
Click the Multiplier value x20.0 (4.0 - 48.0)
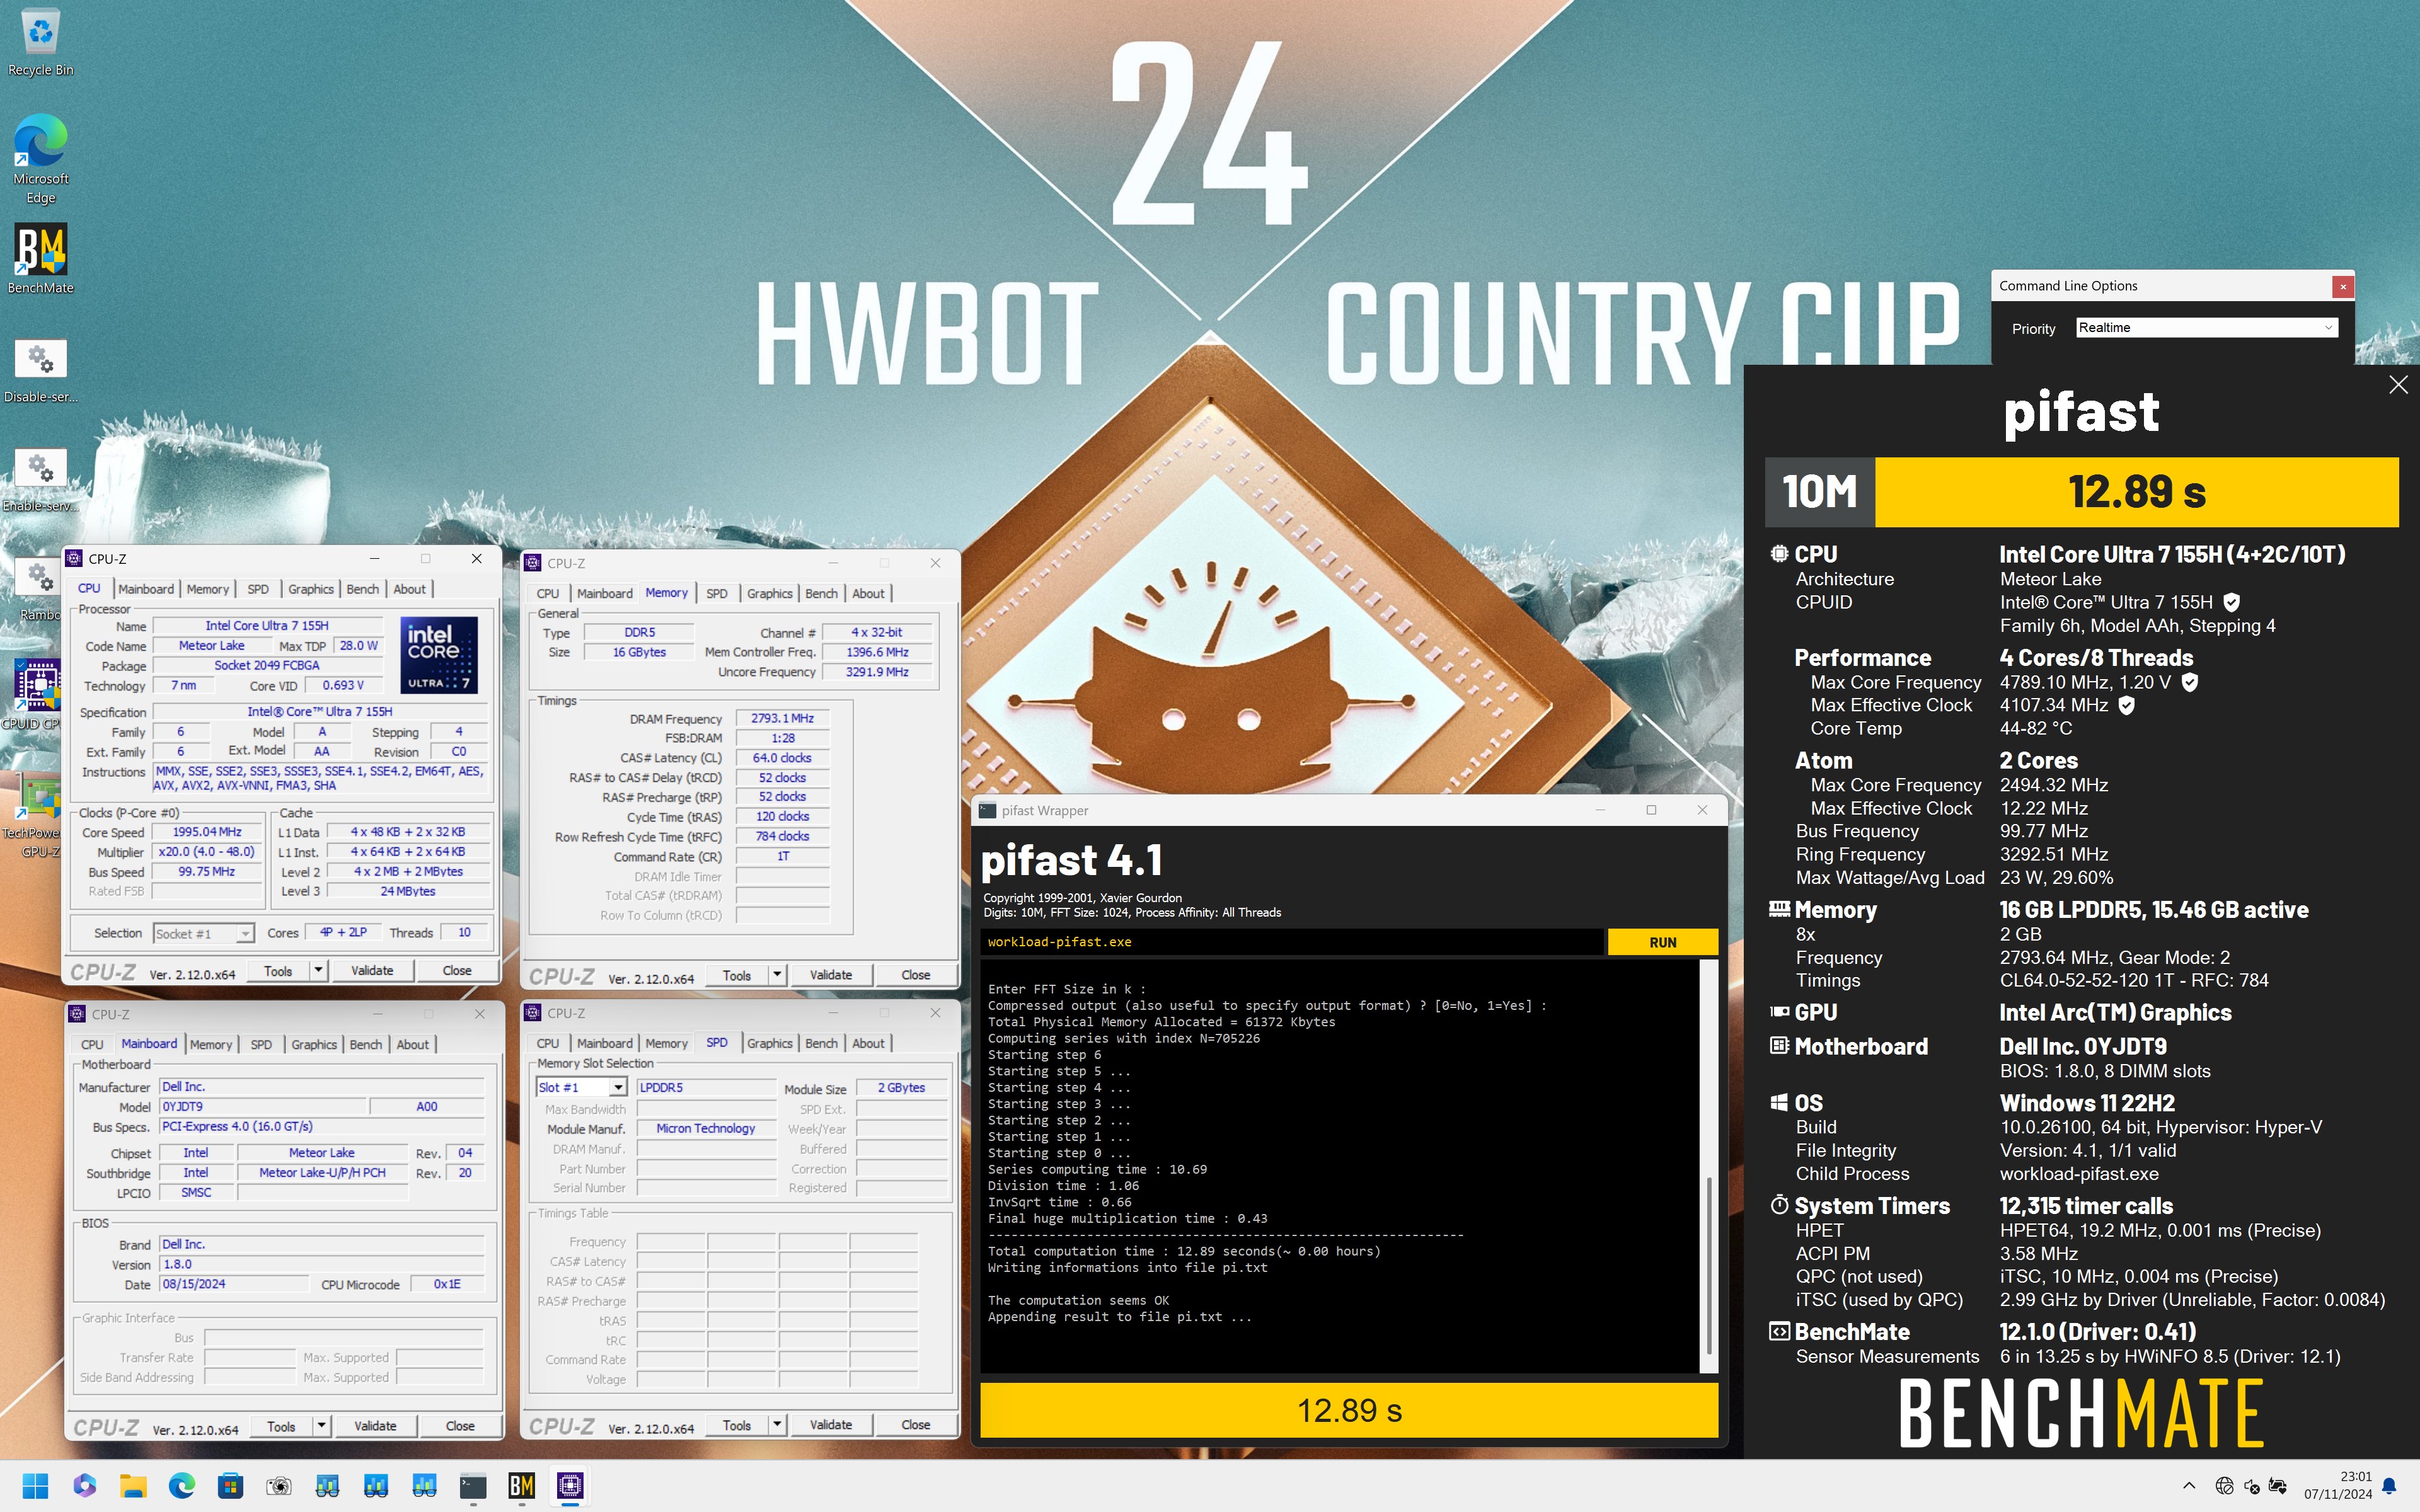point(207,852)
